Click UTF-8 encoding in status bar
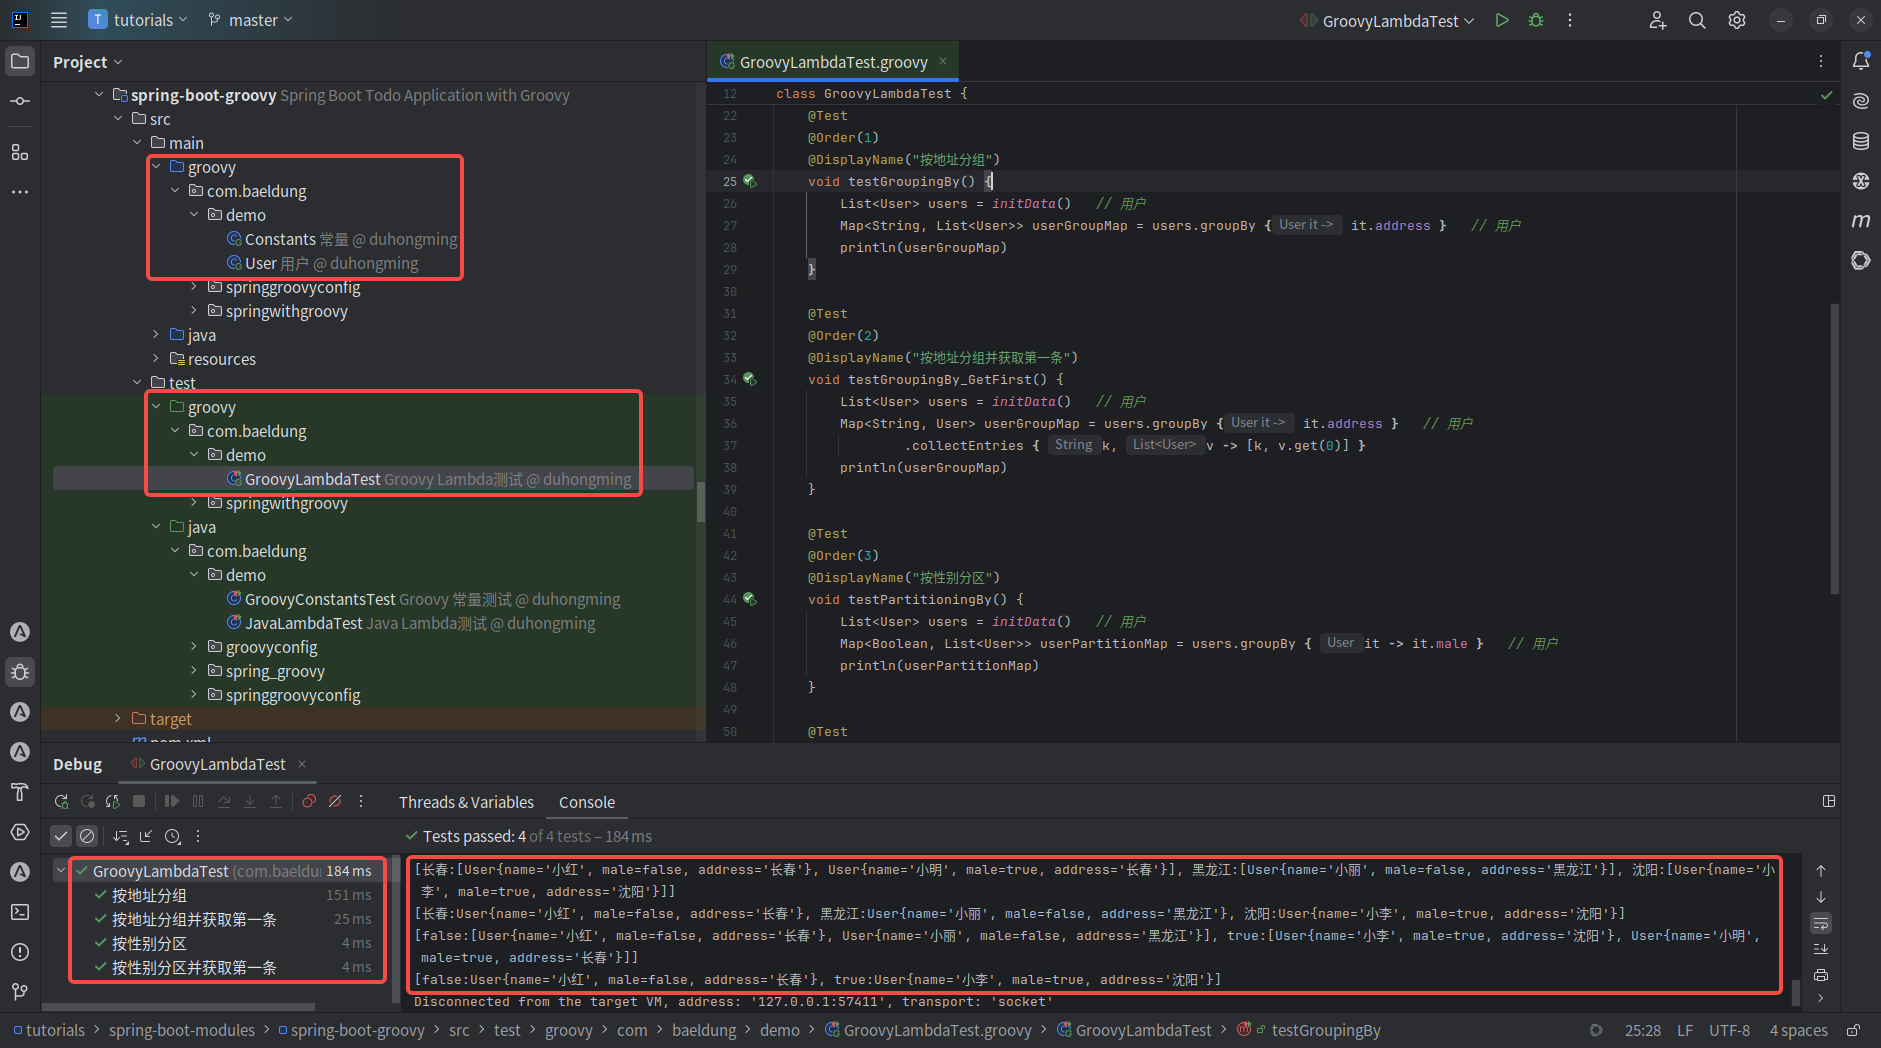Screen dimensions: 1881x1048 click(x=1729, y=1030)
